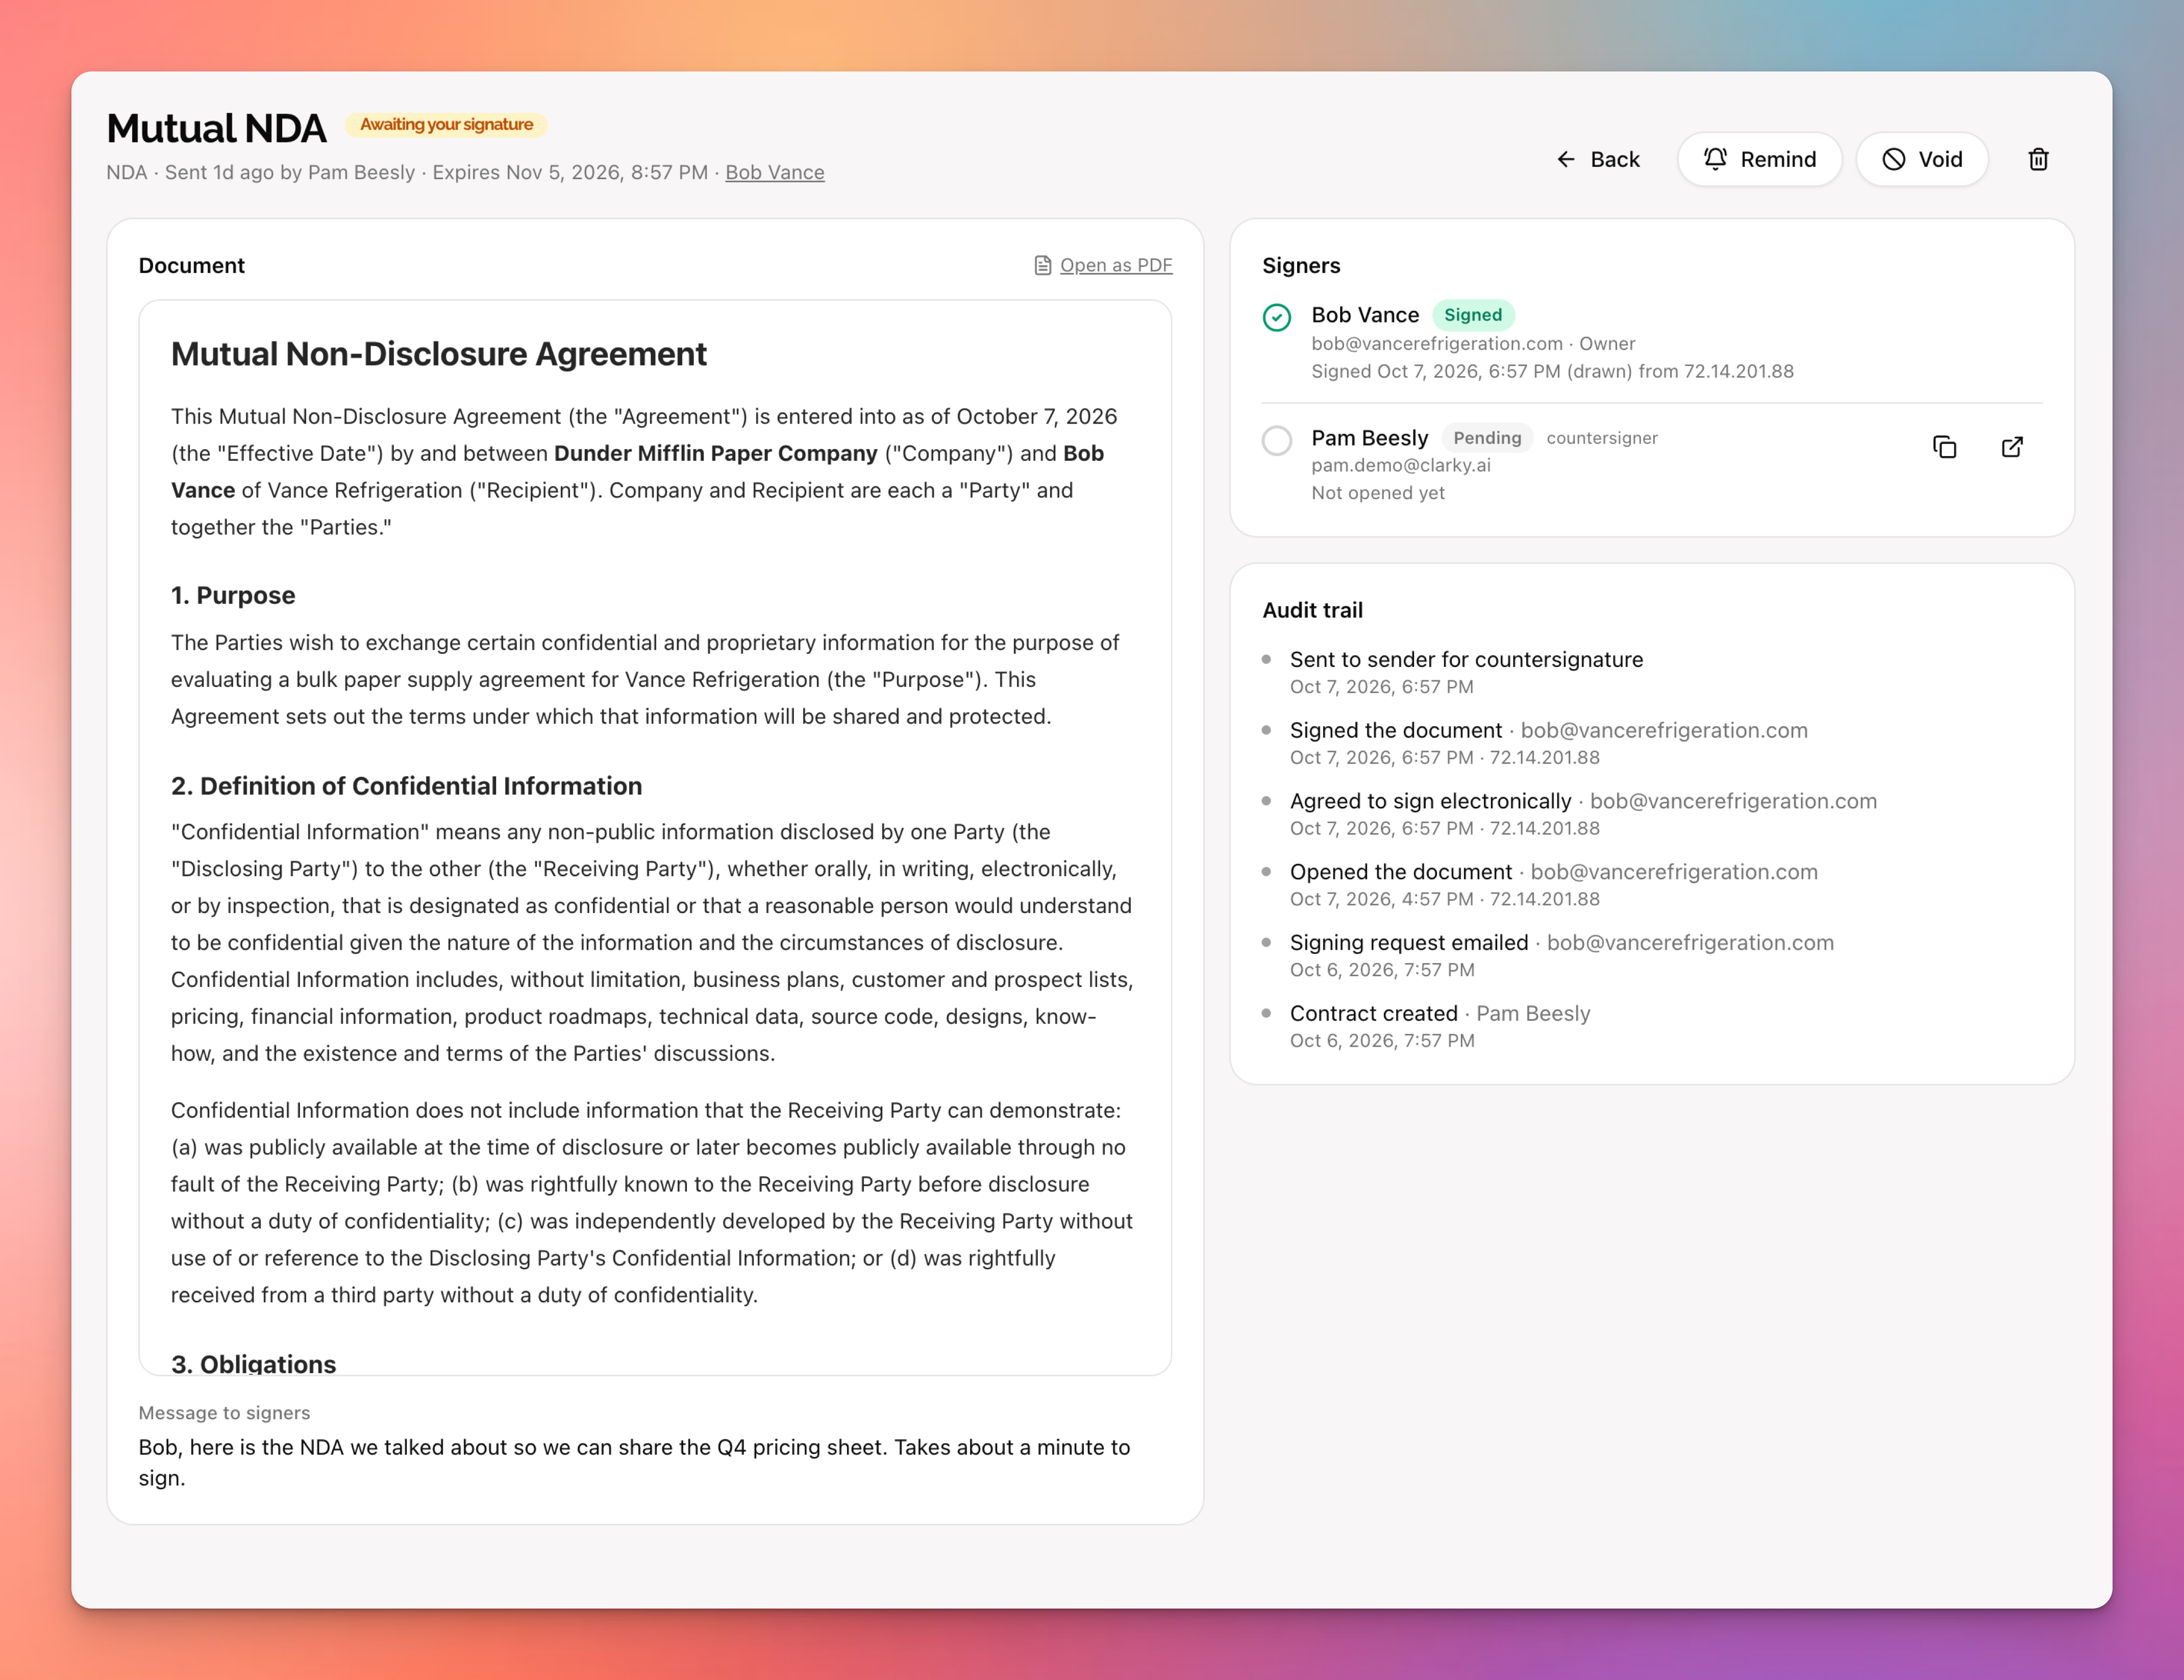Click the Signers panel heading

[1301, 265]
